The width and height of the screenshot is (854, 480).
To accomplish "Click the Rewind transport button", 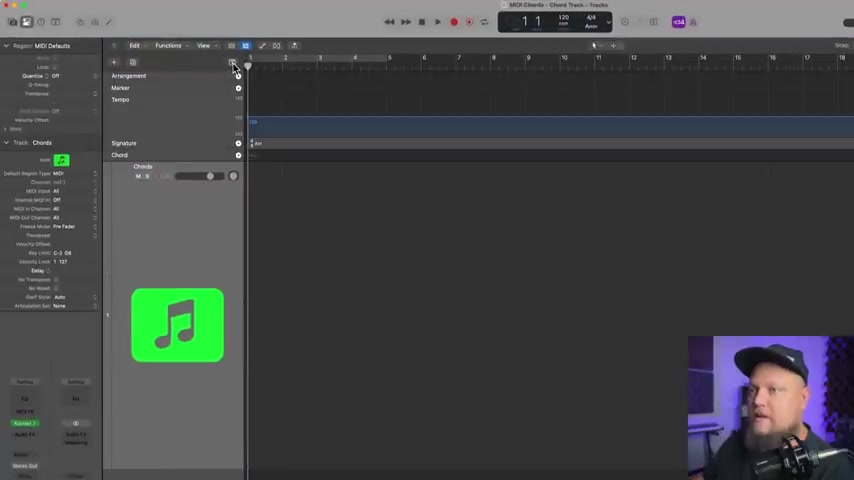I will (x=389, y=22).
